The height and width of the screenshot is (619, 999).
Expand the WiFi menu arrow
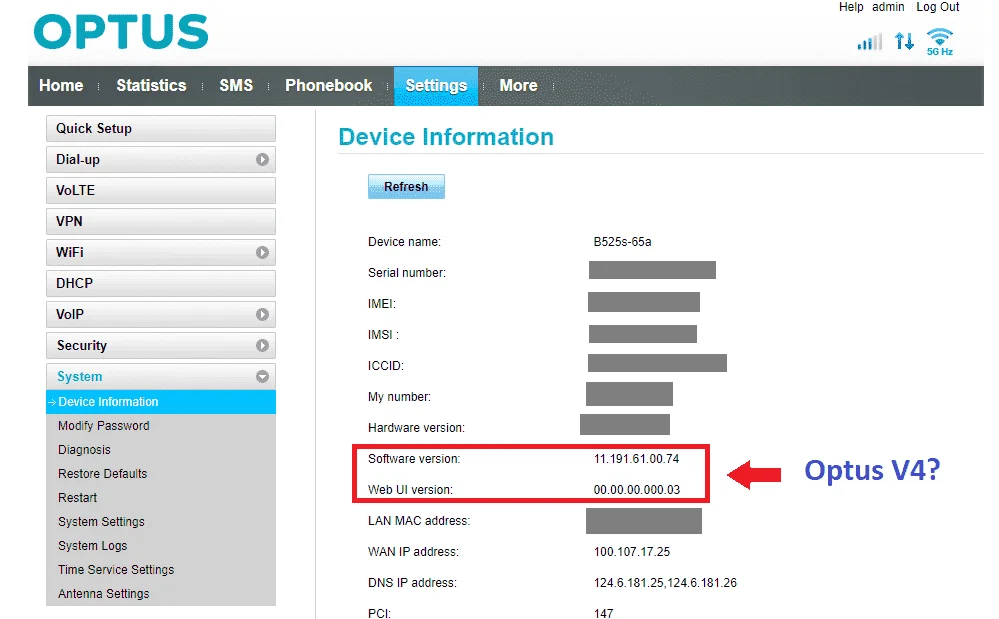pos(262,252)
